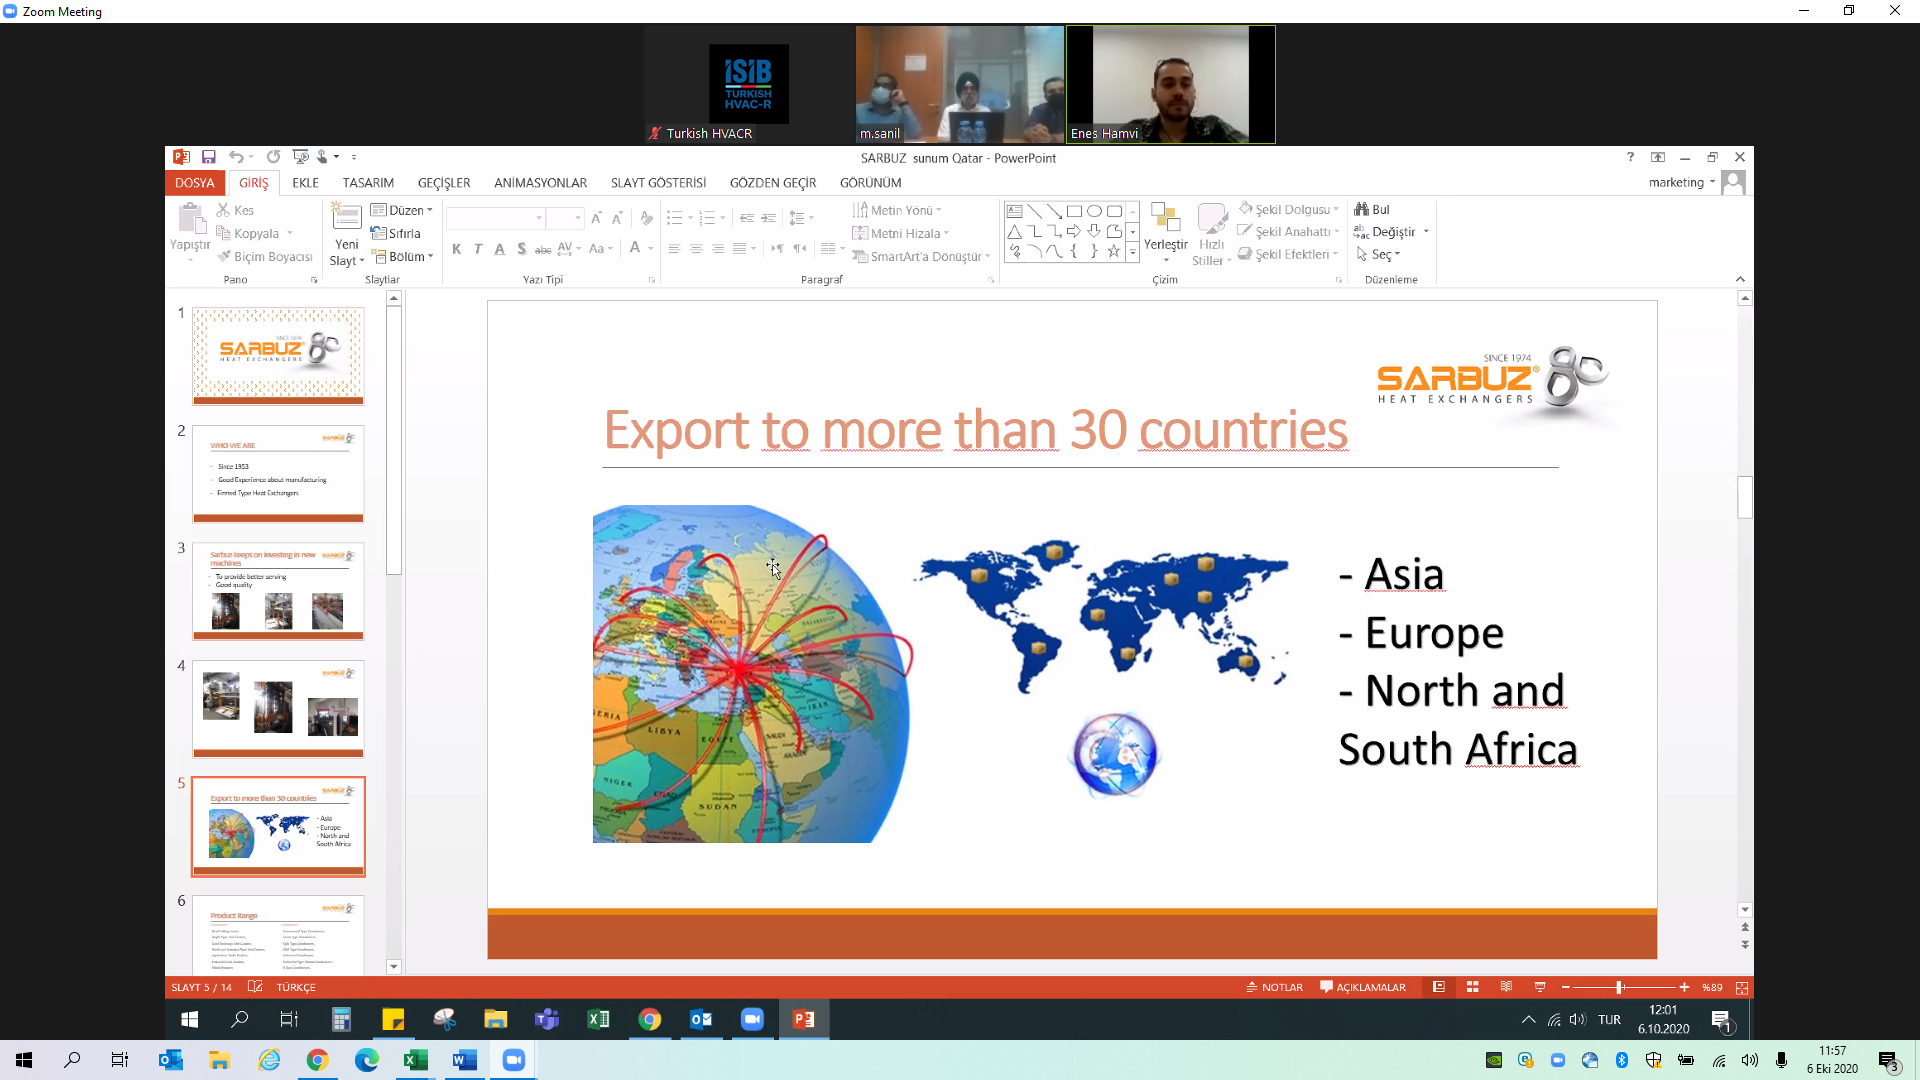
Task: Click Kopyala copy button
Action: coord(256,233)
